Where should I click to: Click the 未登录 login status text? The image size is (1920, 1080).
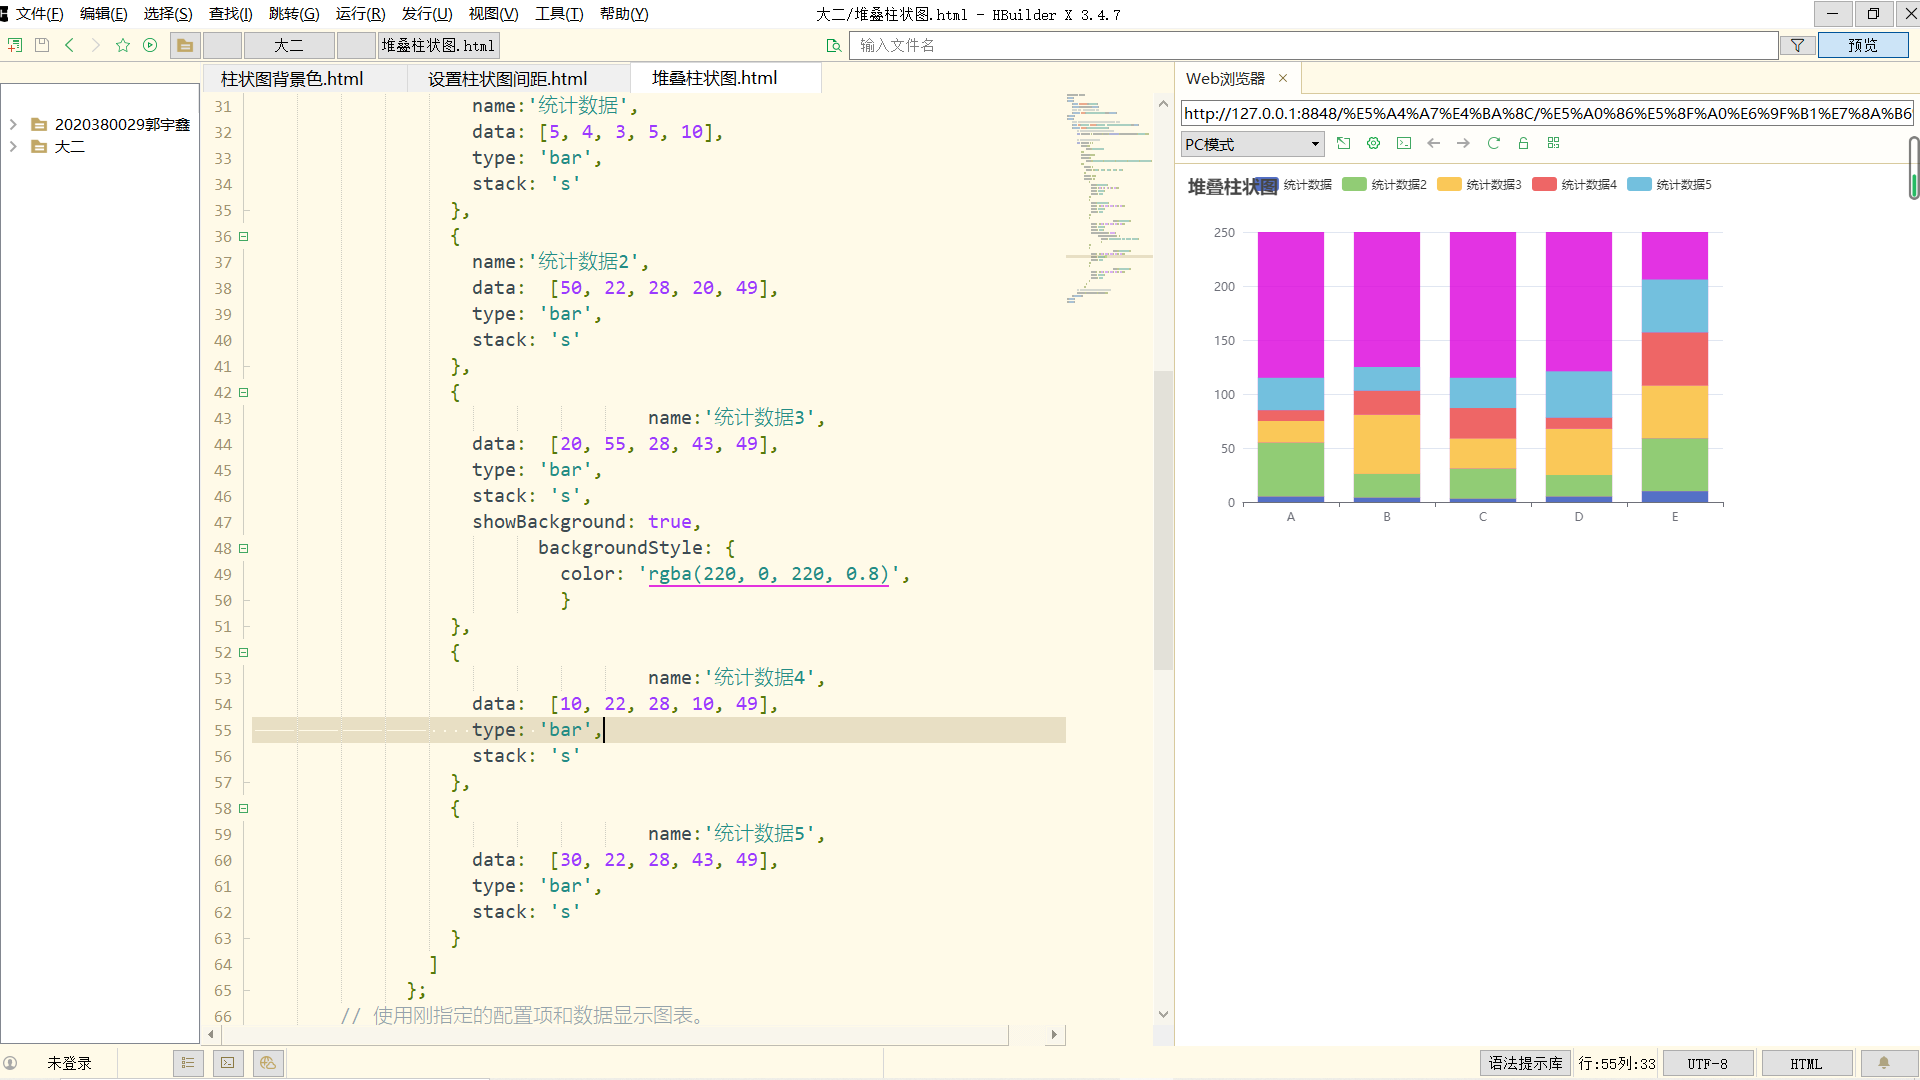click(69, 1063)
